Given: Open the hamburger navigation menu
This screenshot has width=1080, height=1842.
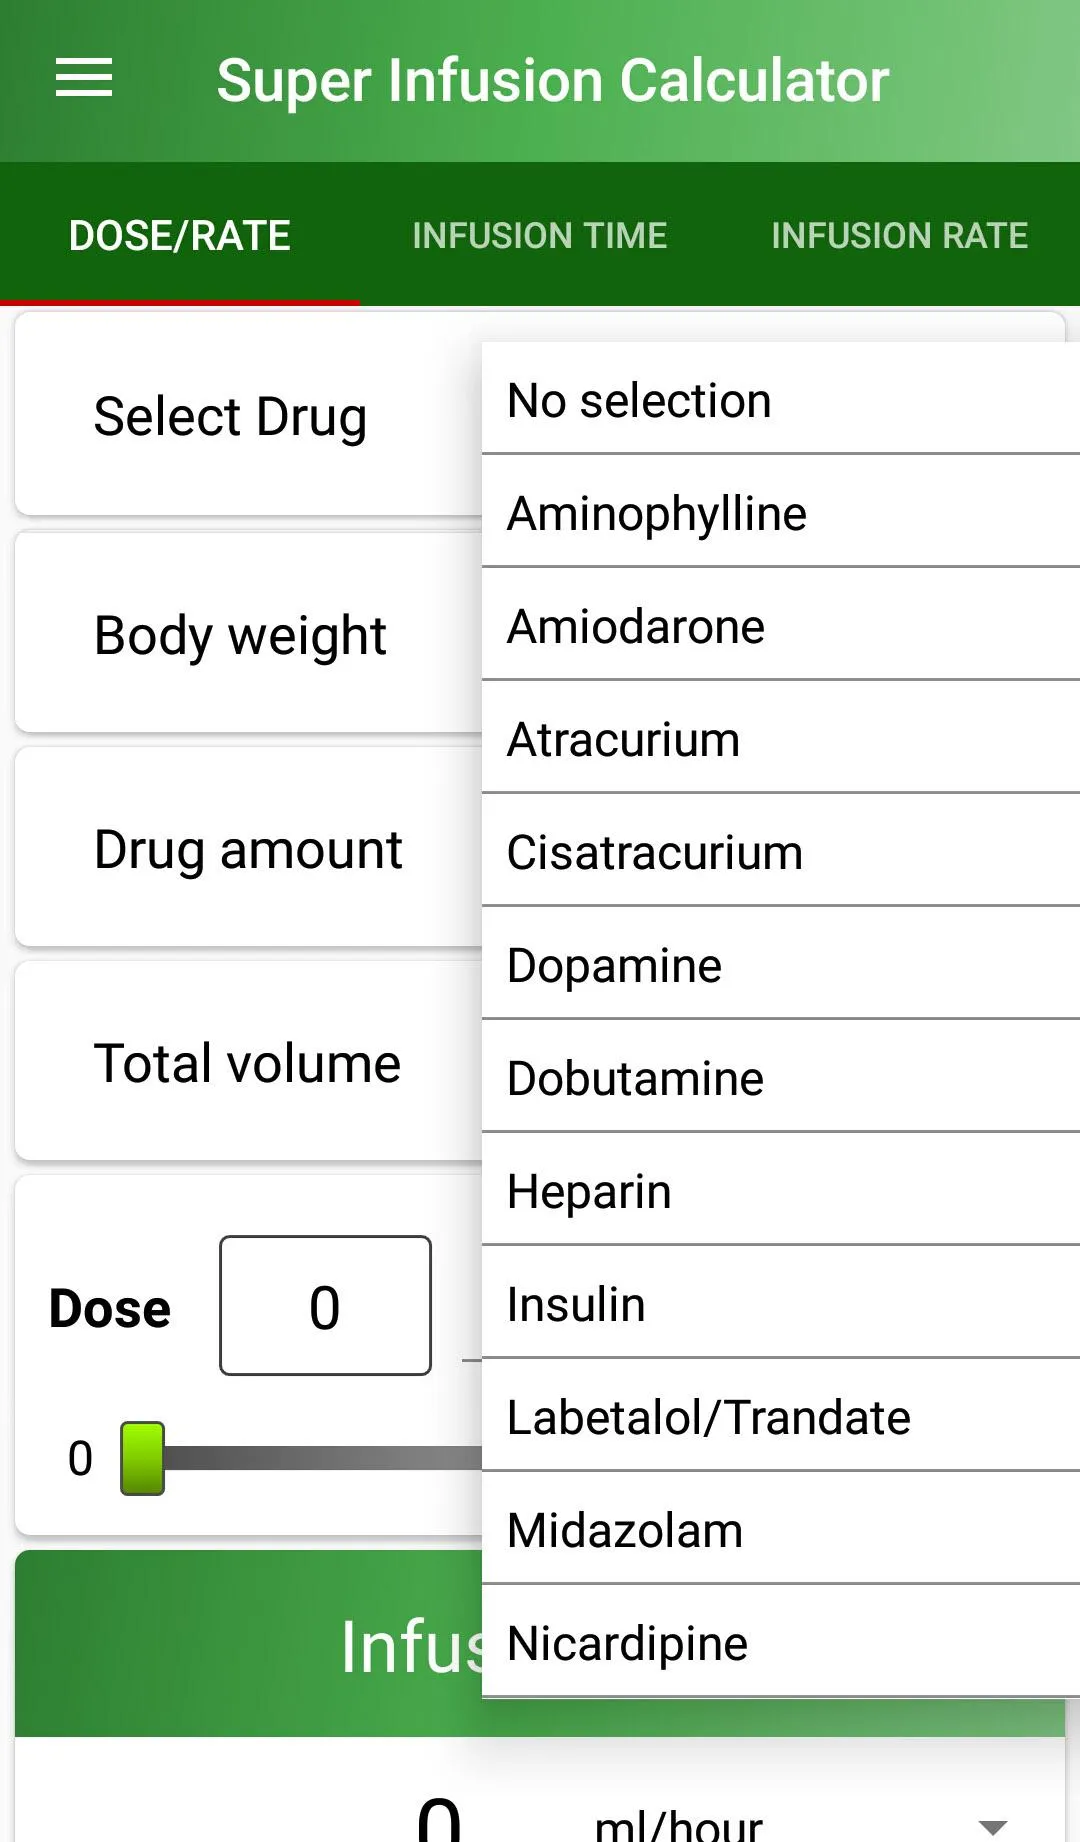Looking at the screenshot, I should [84, 79].
